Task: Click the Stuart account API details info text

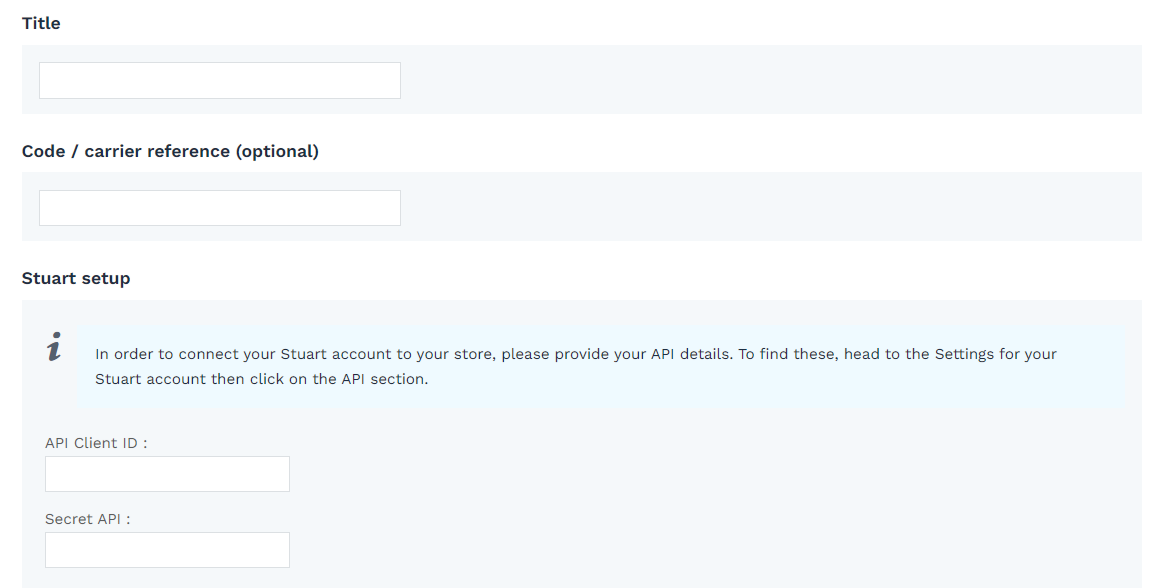Action: (576, 366)
